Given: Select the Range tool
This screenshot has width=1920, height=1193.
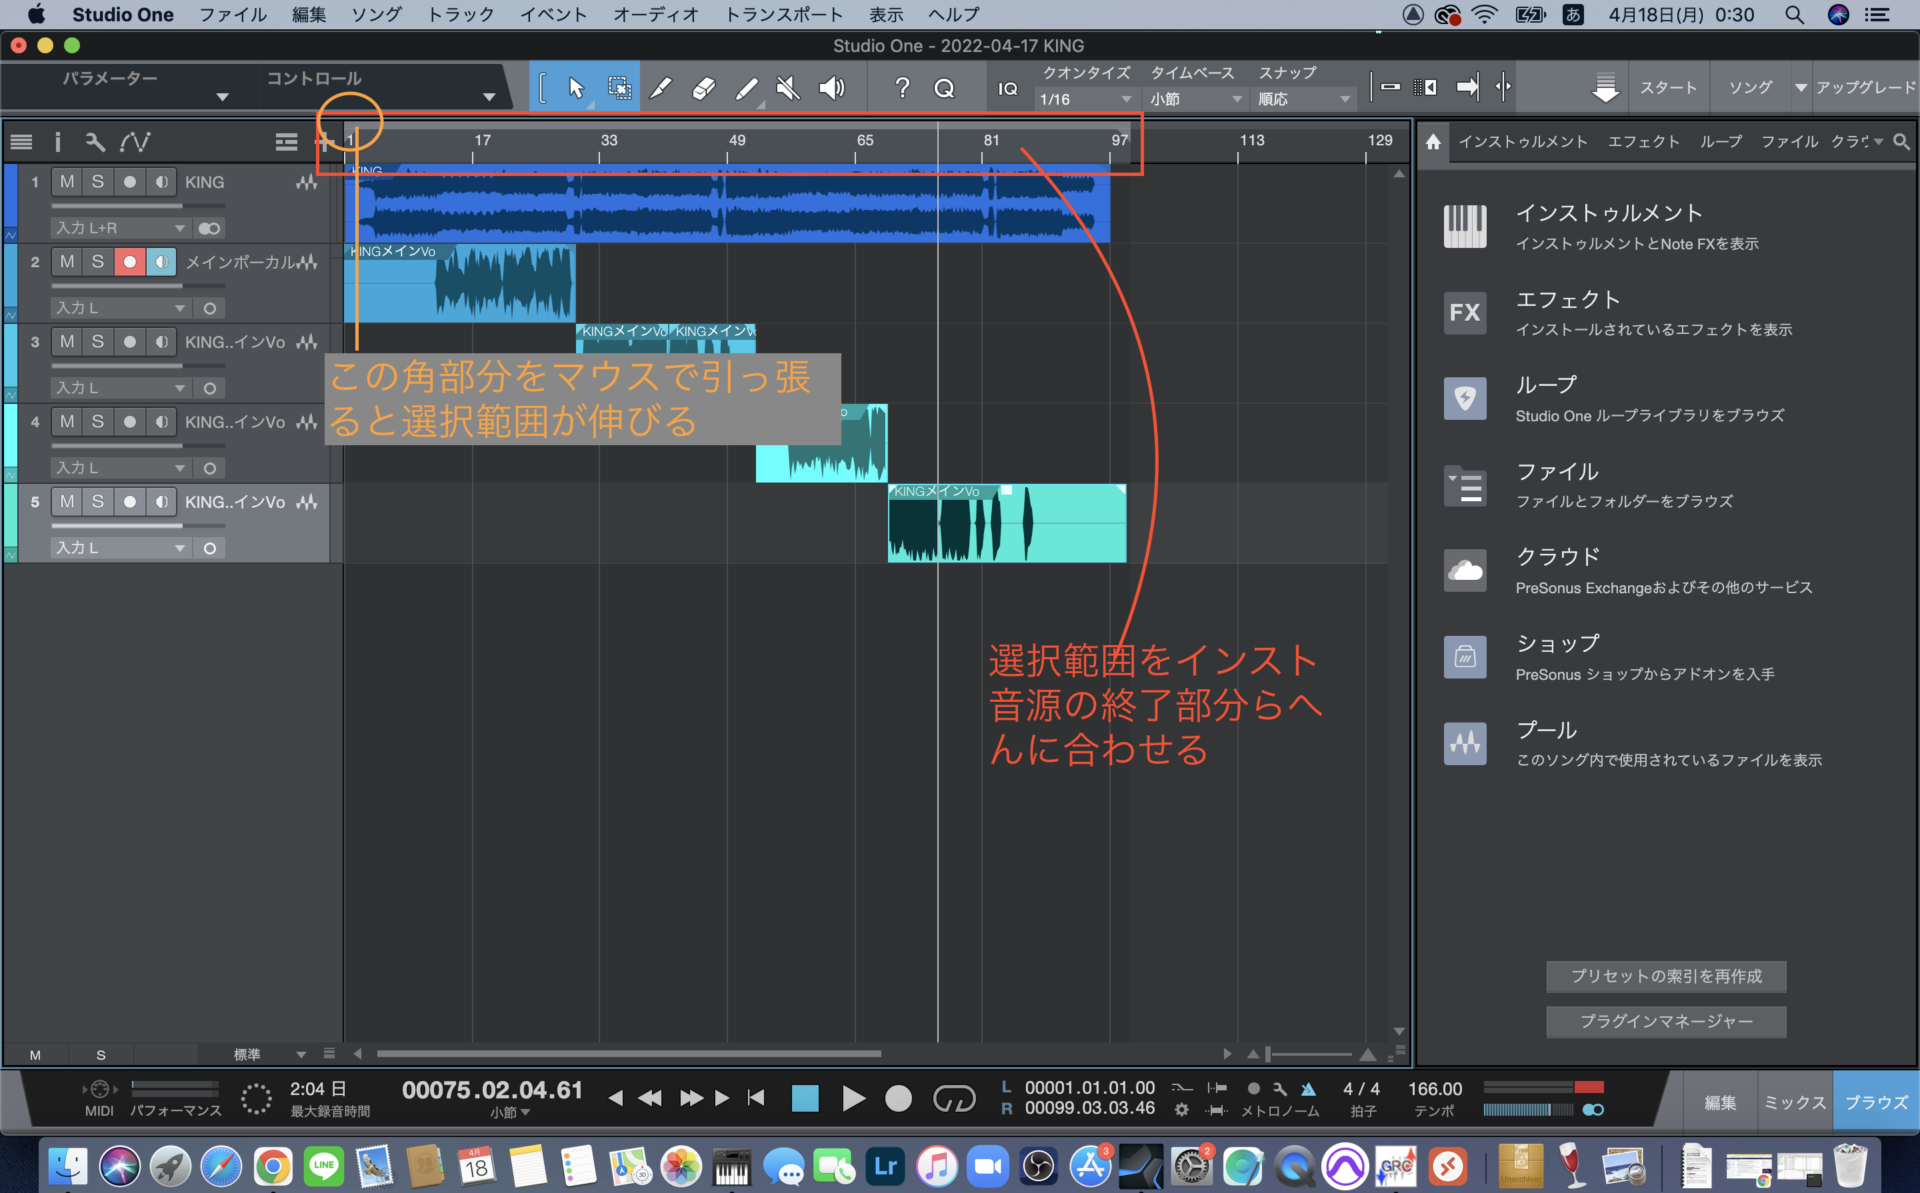Looking at the screenshot, I should (619, 88).
